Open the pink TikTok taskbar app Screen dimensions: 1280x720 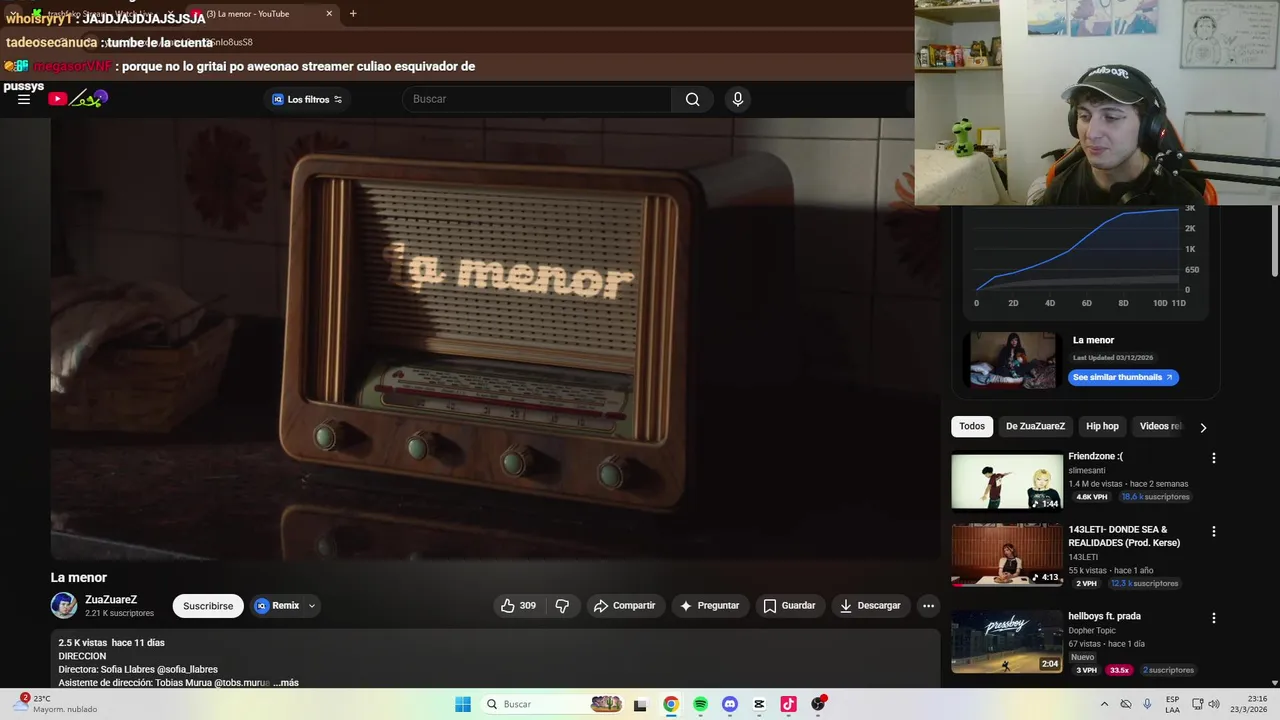[788, 704]
